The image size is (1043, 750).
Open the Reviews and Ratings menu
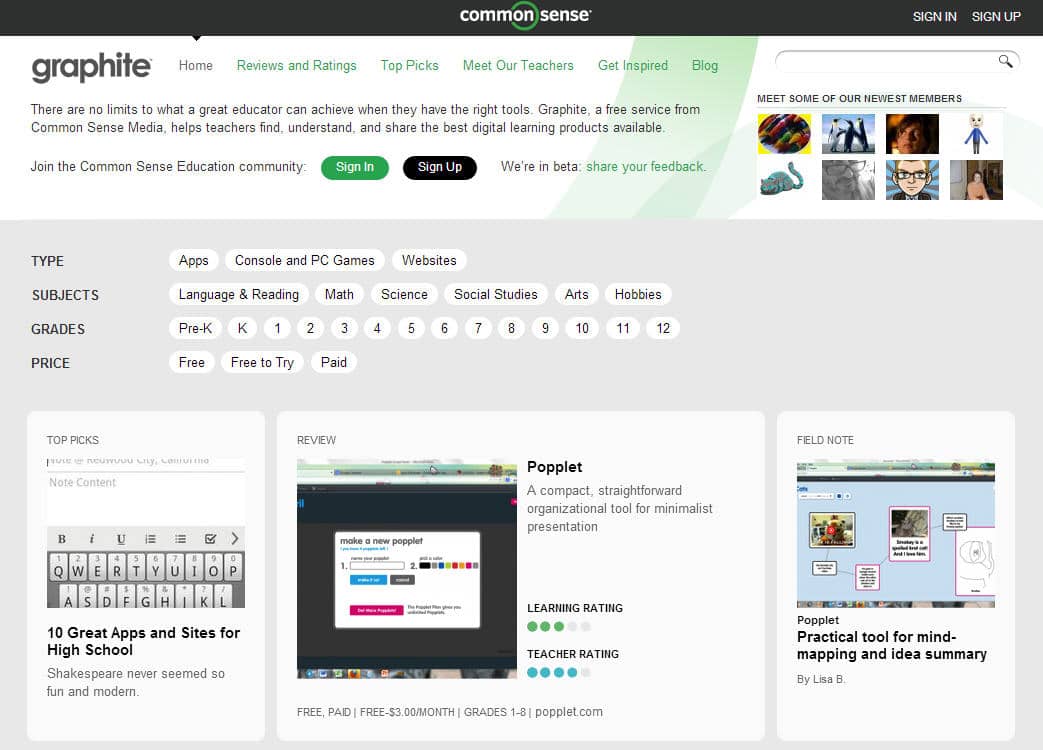296,65
